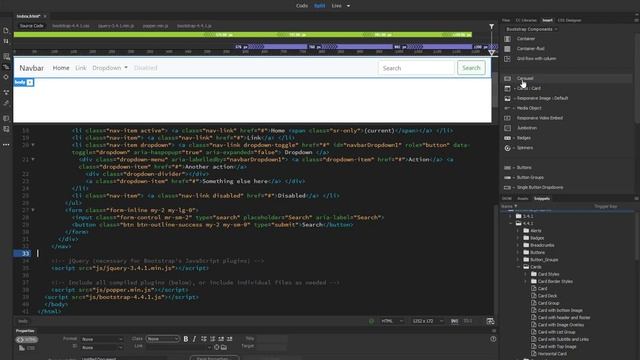Insert the Cards: Card component
The height and width of the screenshot is (360, 640).
pos(529,88)
